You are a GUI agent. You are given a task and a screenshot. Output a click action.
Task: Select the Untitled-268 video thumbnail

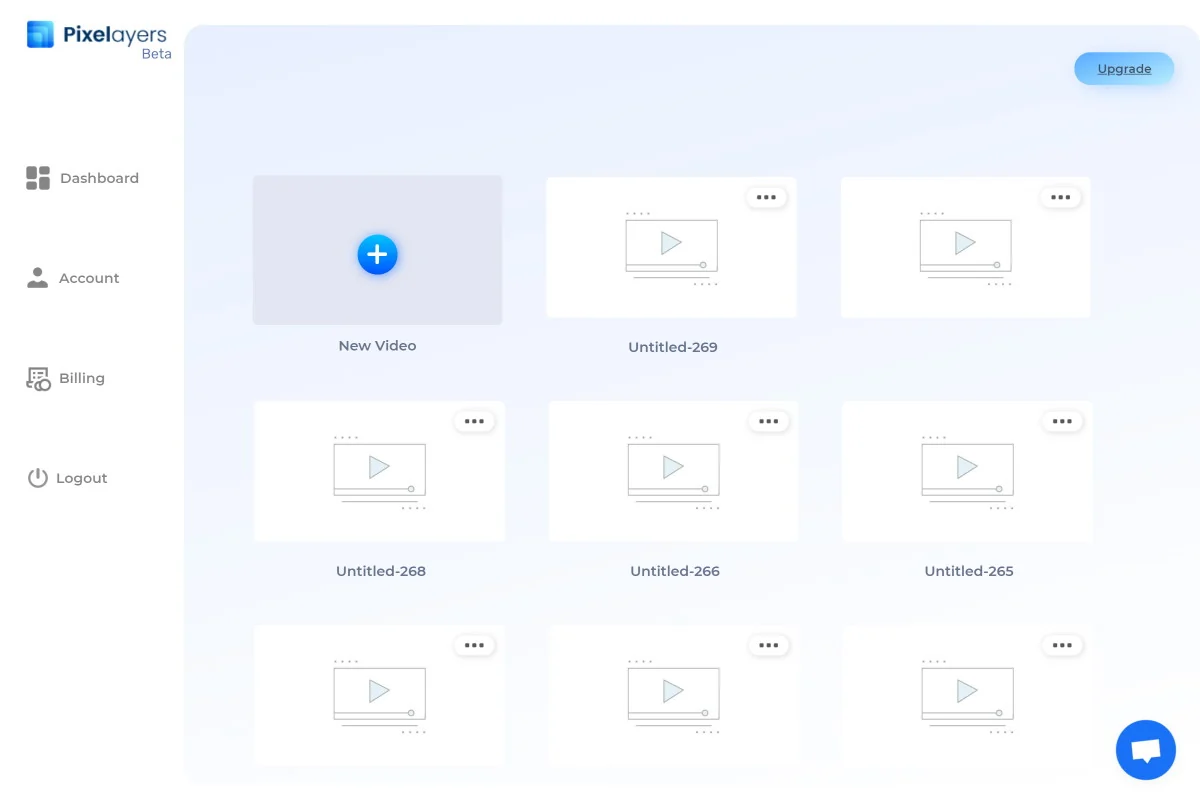[x=379, y=471]
